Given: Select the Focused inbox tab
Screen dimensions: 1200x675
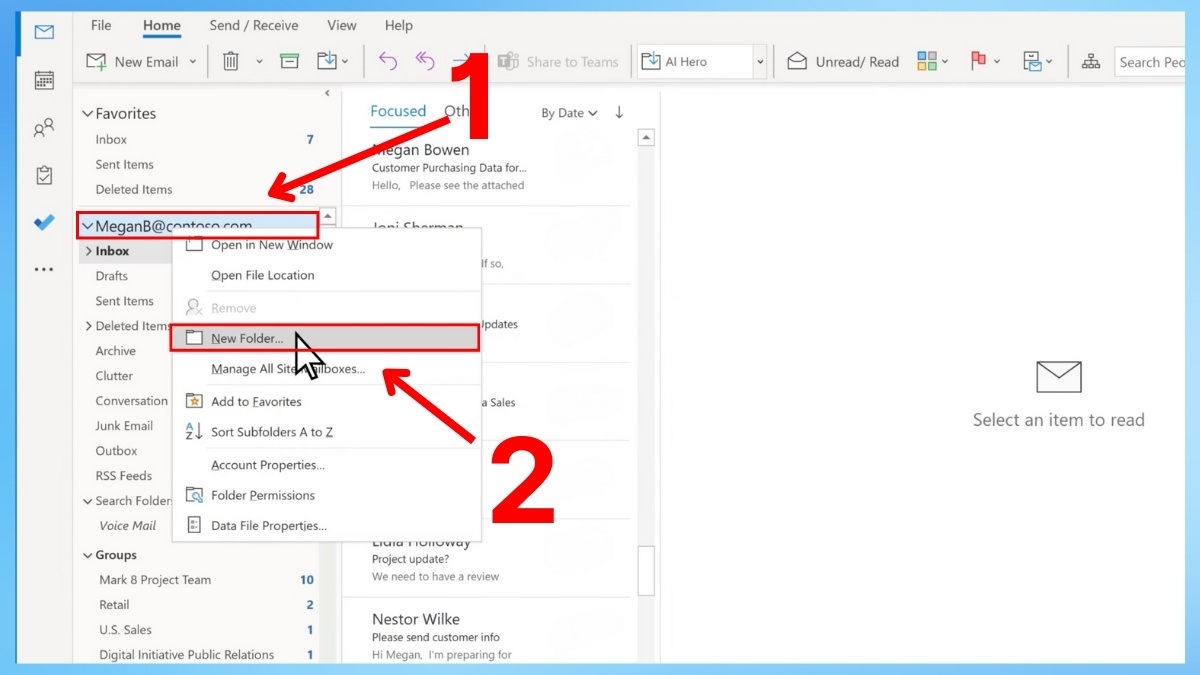Looking at the screenshot, I should (x=398, y=112).
